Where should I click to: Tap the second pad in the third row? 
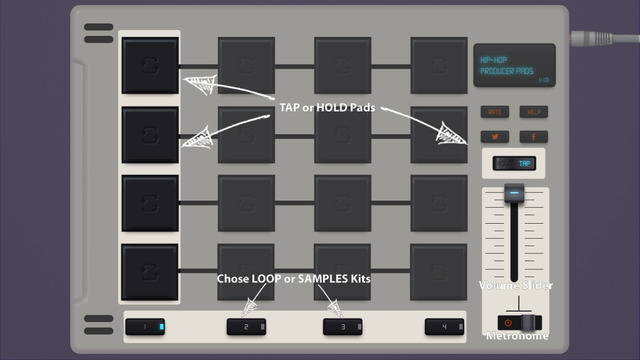[246, 203]
